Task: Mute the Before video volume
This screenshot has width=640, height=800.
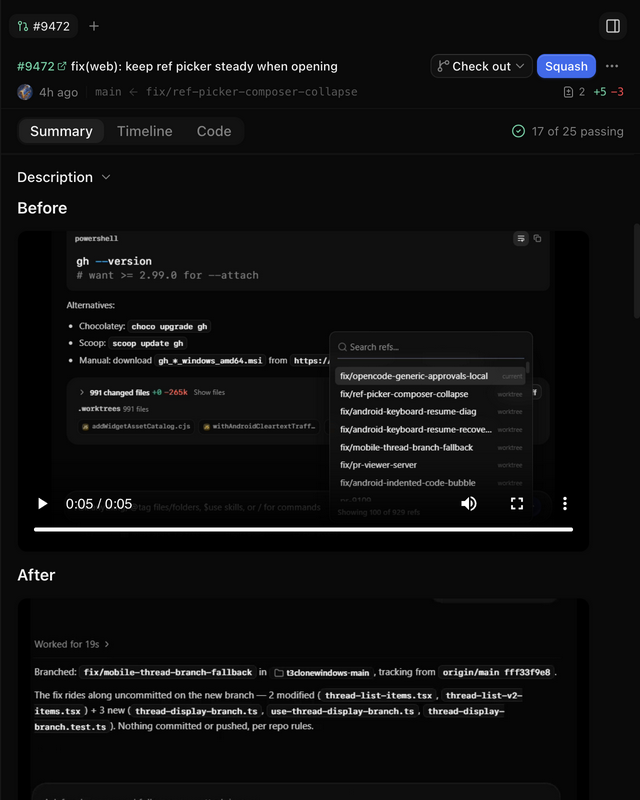Action: pyautogui.click(x=469, y=504)
